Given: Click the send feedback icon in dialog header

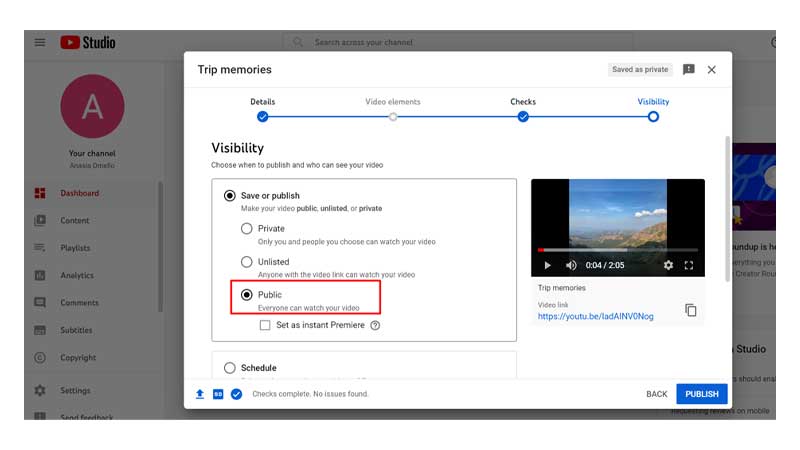Looking at the screenshot, I should [688, 70].
